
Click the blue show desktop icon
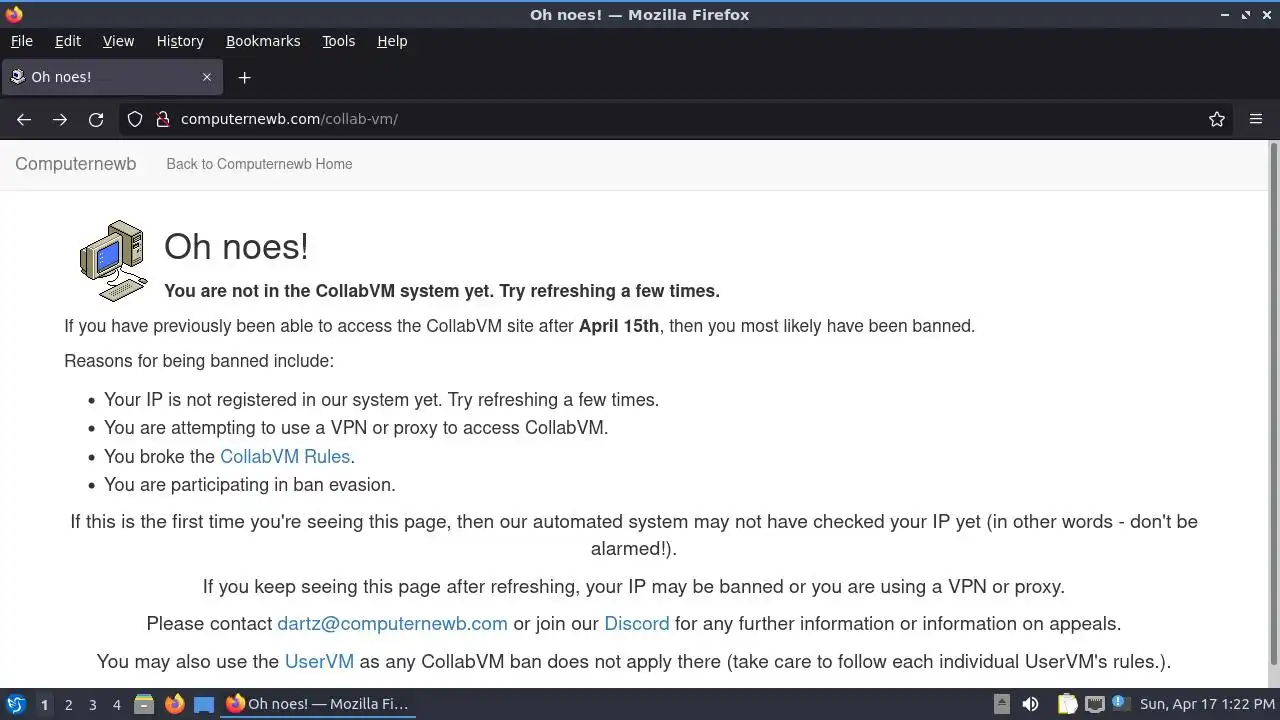tap(204, 704)
